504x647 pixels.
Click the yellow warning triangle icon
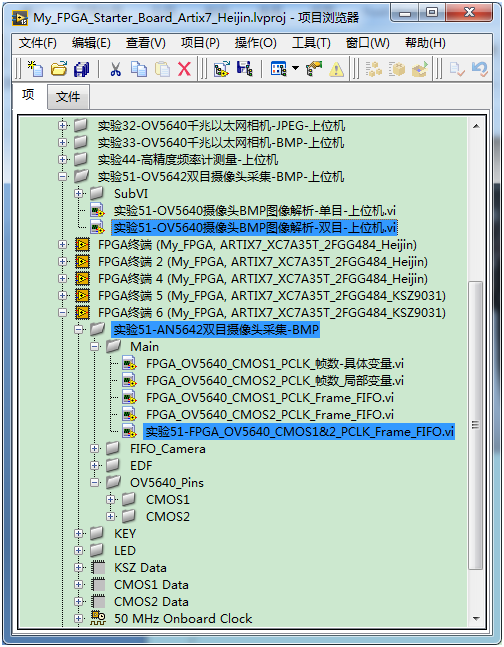coord(336,69)
